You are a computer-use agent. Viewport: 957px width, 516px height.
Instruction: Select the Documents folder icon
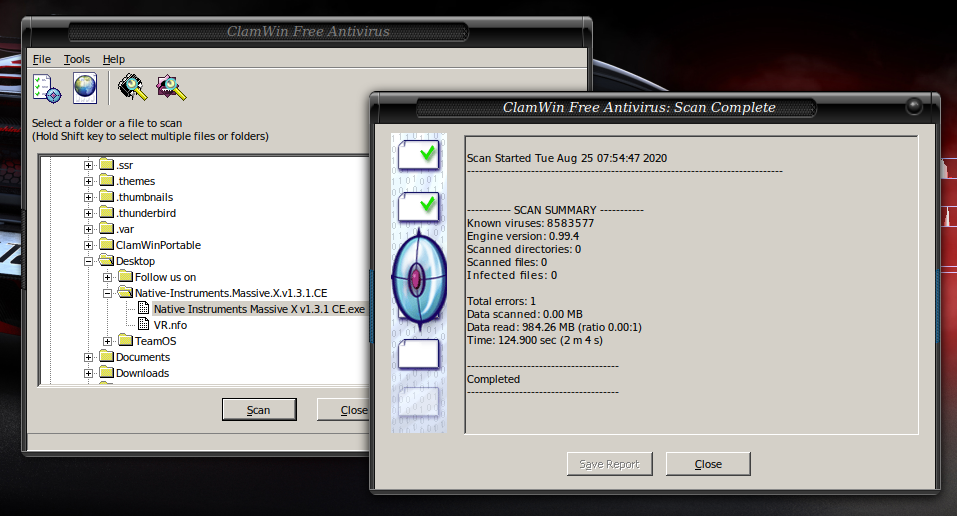pos(107,356)
